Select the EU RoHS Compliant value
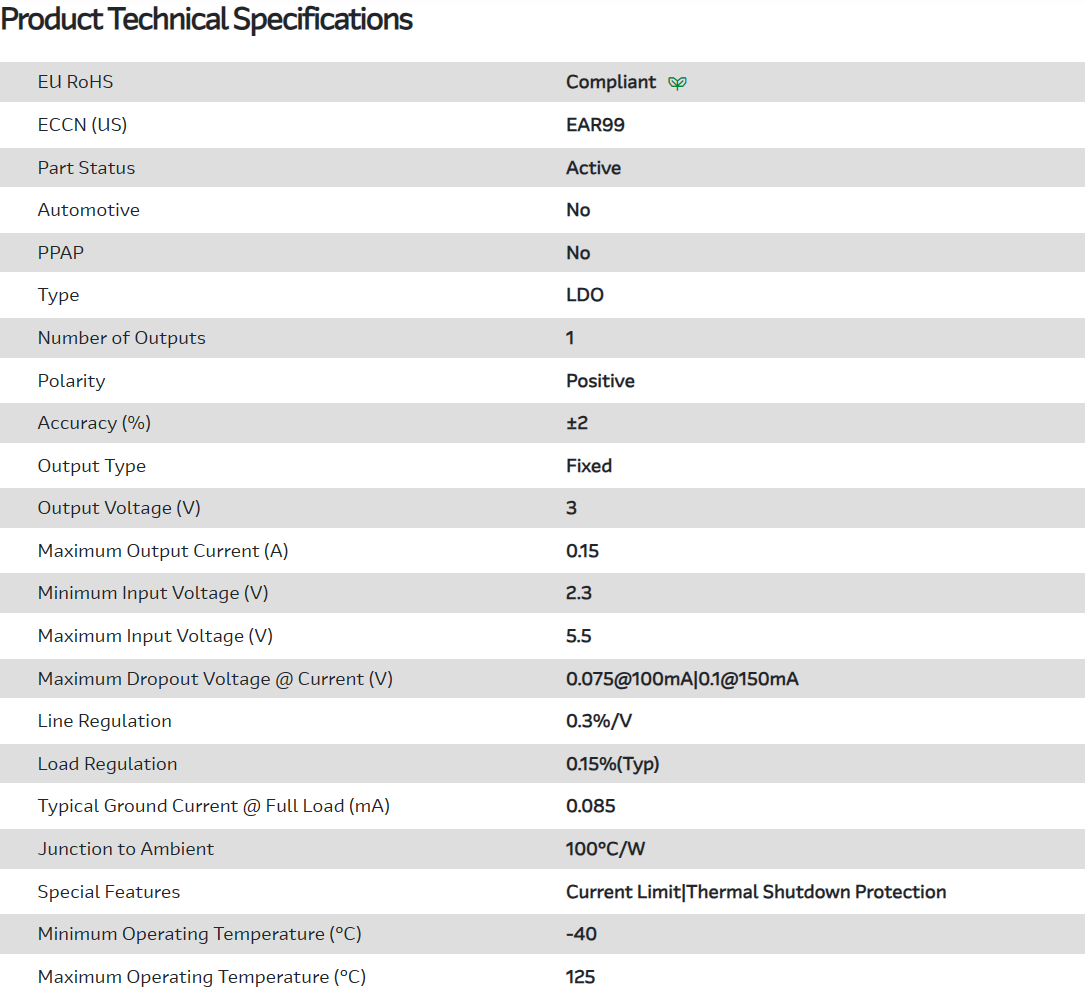1085x992 pixels. [611, 82]
